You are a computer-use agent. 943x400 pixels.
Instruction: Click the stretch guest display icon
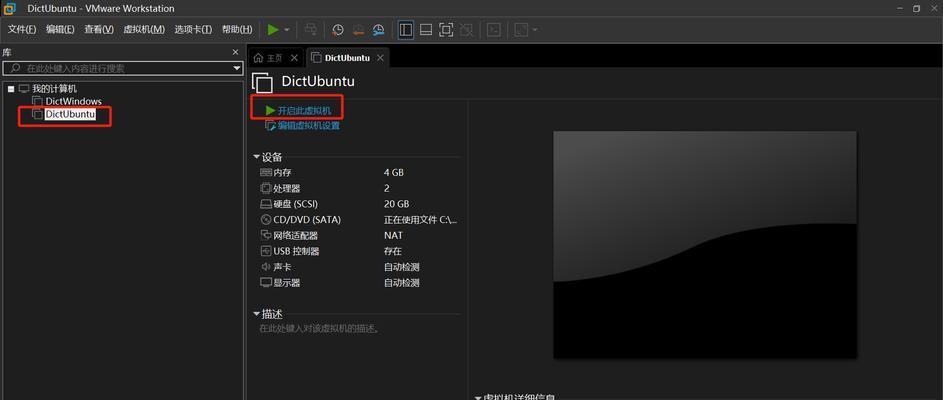(521, 29)
